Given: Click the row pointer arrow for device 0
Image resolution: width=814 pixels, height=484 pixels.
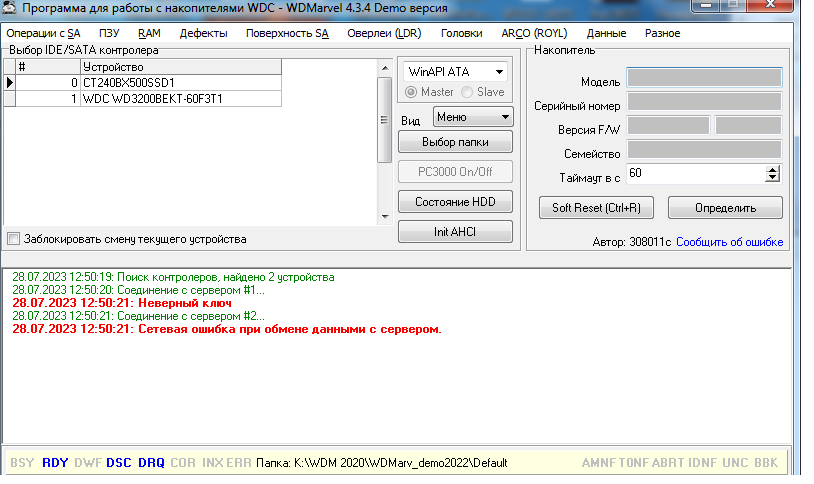Looking at the screenshot, I should click(10, 83).
